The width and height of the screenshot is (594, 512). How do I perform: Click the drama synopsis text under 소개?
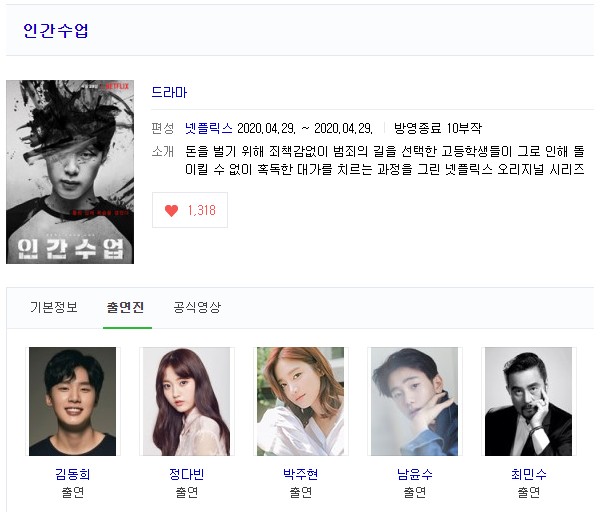pyautogui.click(x=385, y=160)
